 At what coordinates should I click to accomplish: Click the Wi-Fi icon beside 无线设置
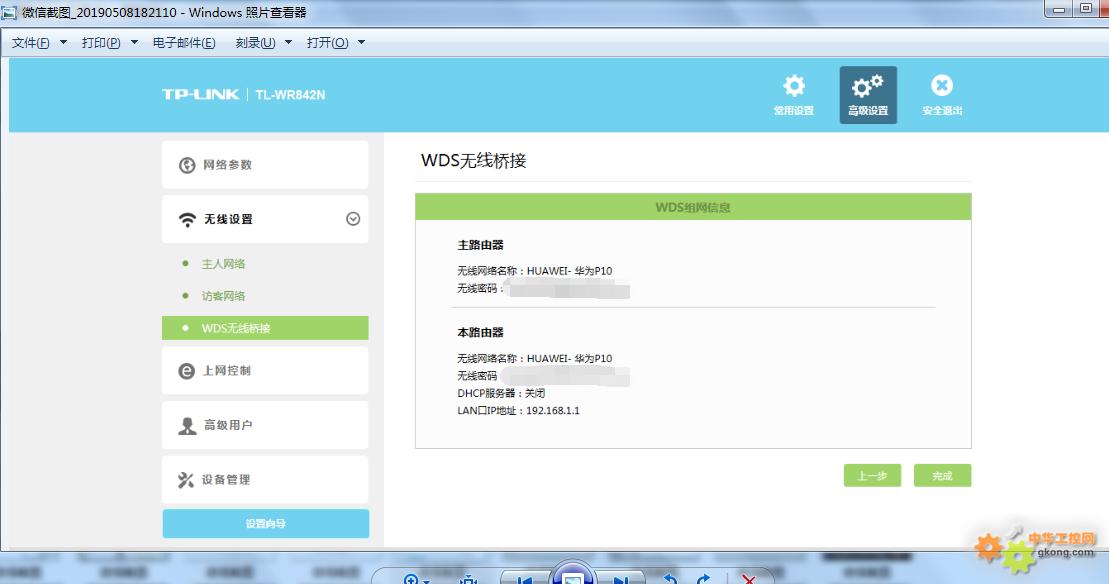[187, 220]
